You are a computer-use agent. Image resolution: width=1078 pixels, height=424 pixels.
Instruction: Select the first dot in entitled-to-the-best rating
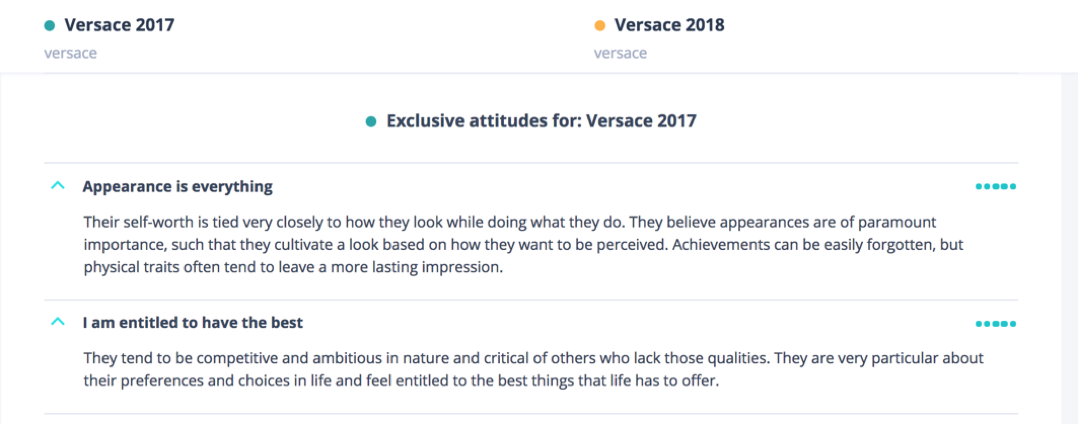click(979, 324)
